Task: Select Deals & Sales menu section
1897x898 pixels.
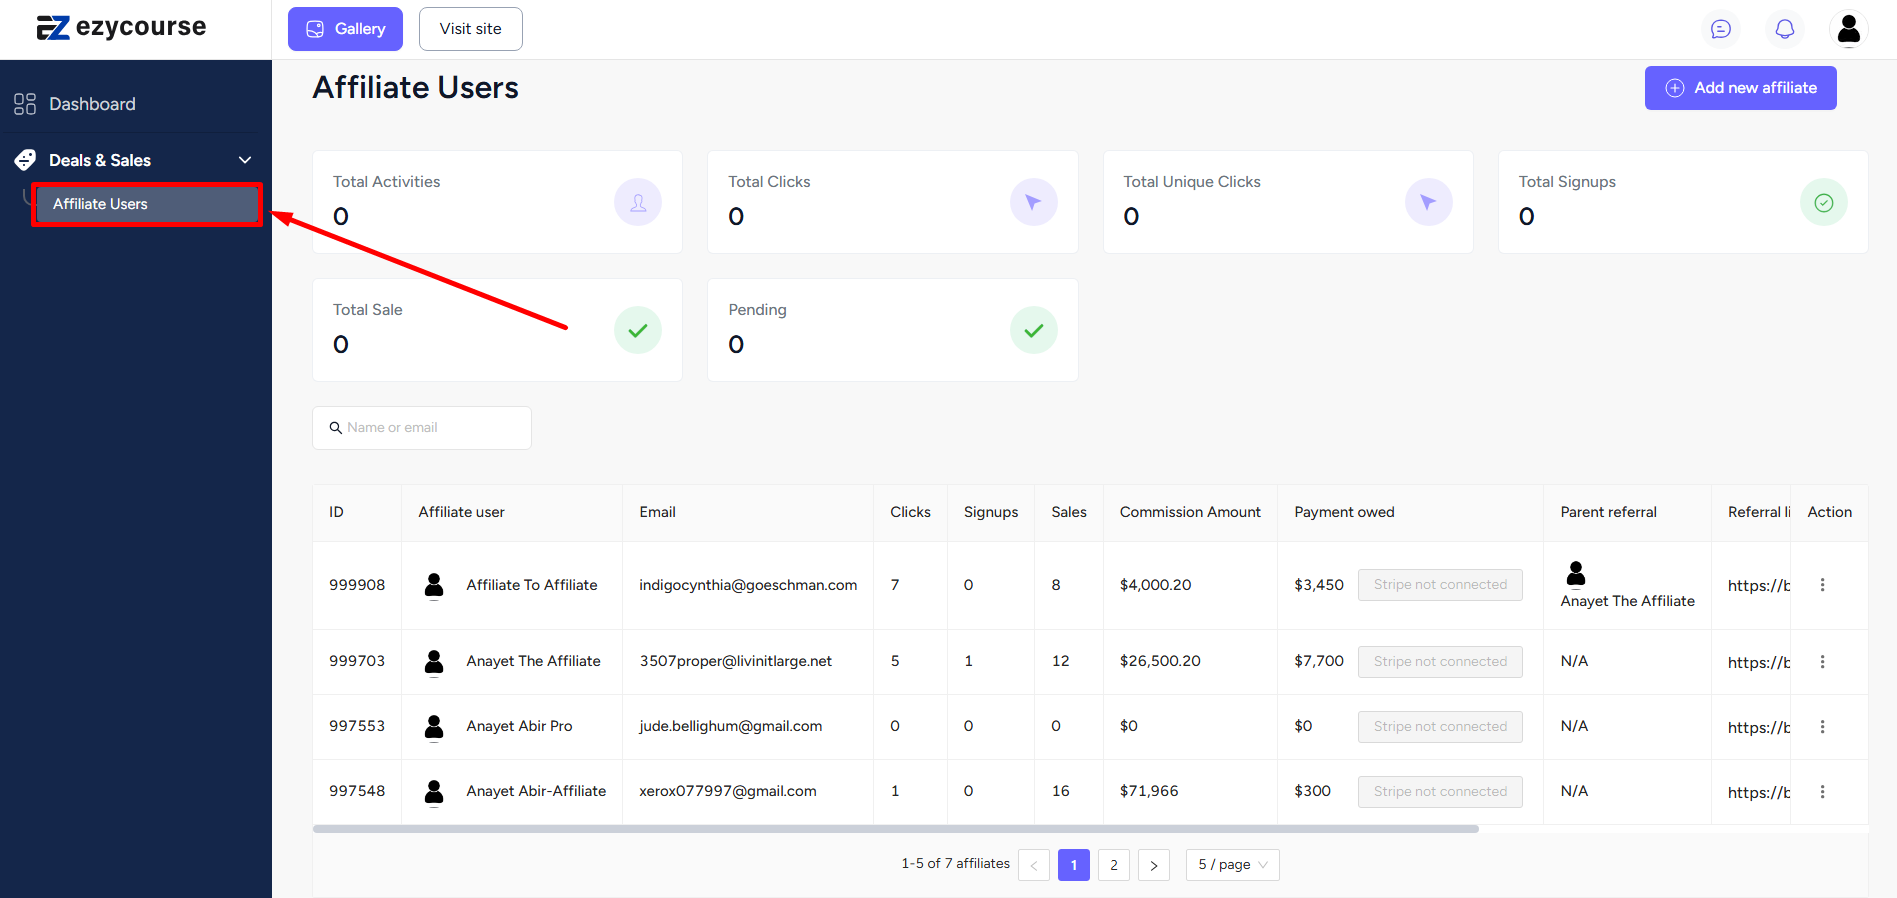Action: [135, 160]
